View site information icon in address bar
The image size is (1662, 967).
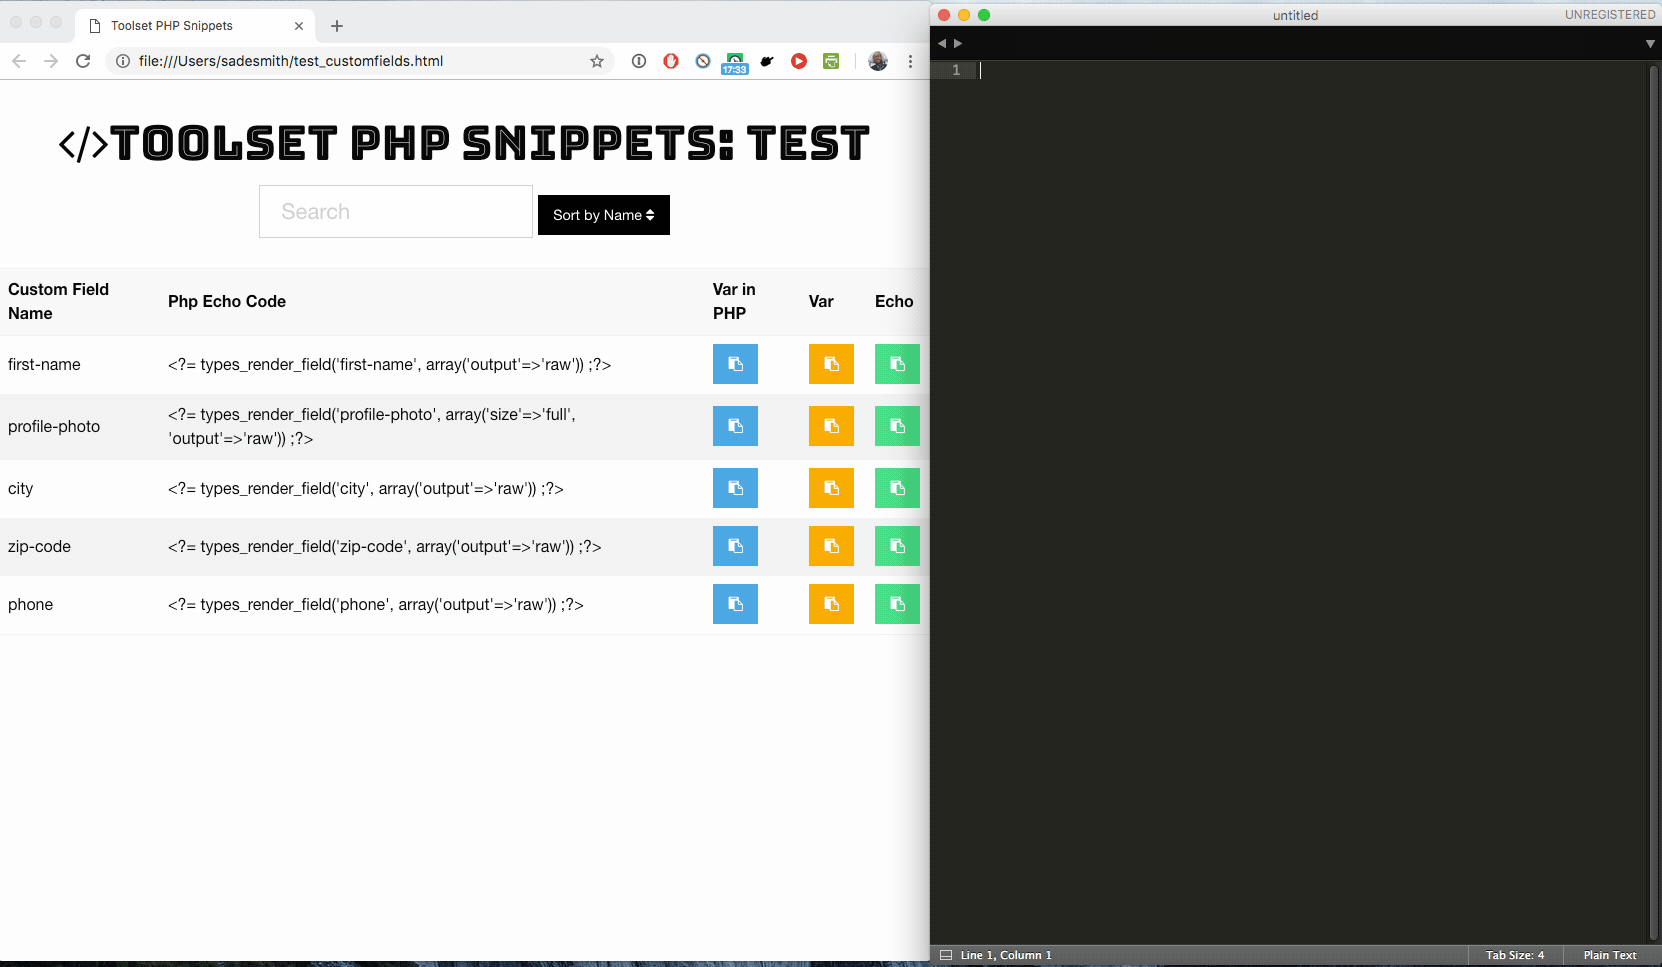coord(123,61)
